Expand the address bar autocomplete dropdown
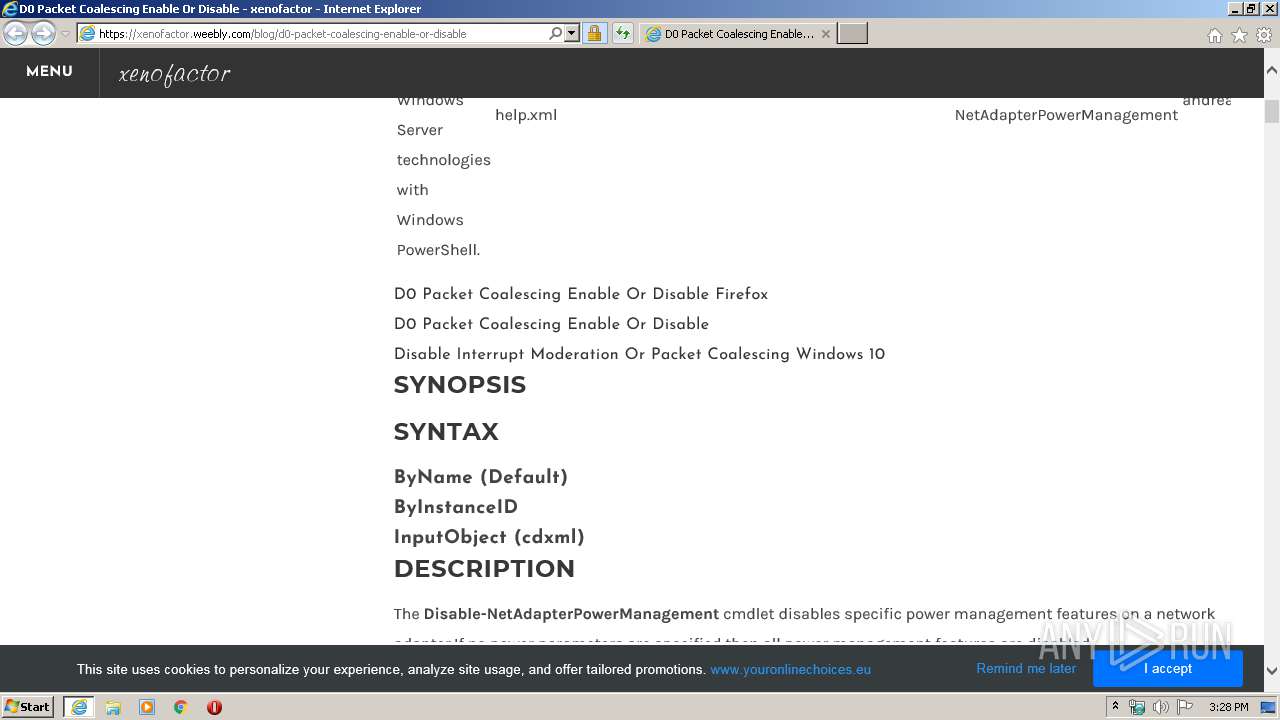Image resolution: width=1280 pixels, height=720 pixels. (572, 33)
